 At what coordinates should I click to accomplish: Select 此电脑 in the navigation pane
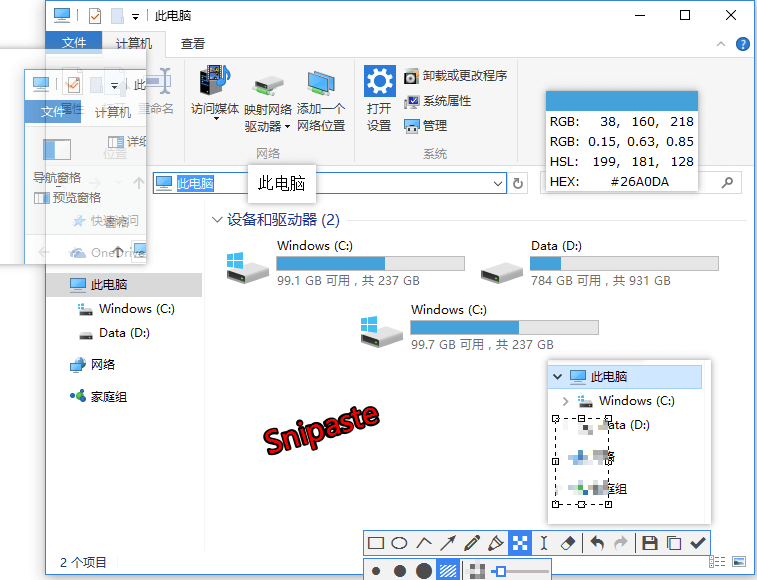click(x=125, y=284)
